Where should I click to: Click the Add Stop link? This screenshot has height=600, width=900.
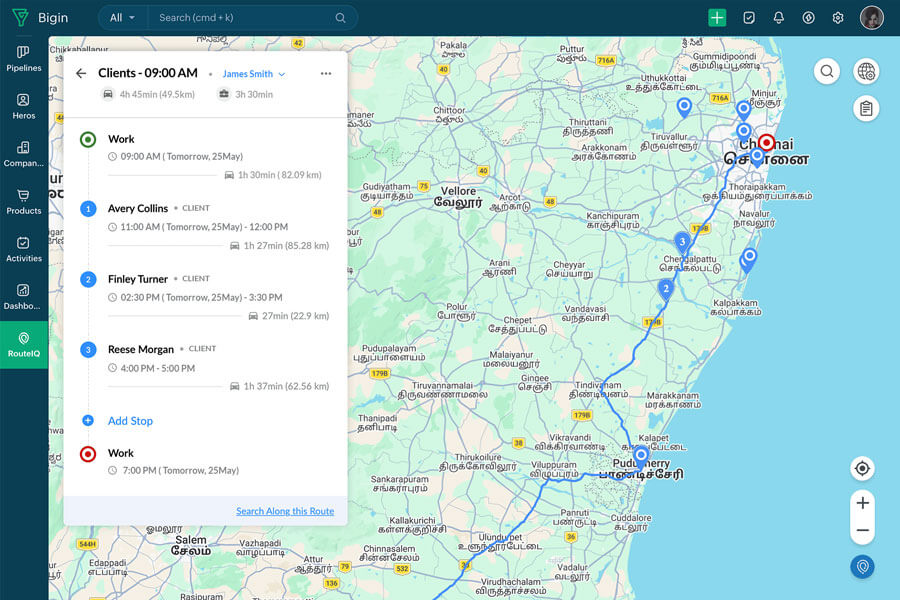(130, 421)
